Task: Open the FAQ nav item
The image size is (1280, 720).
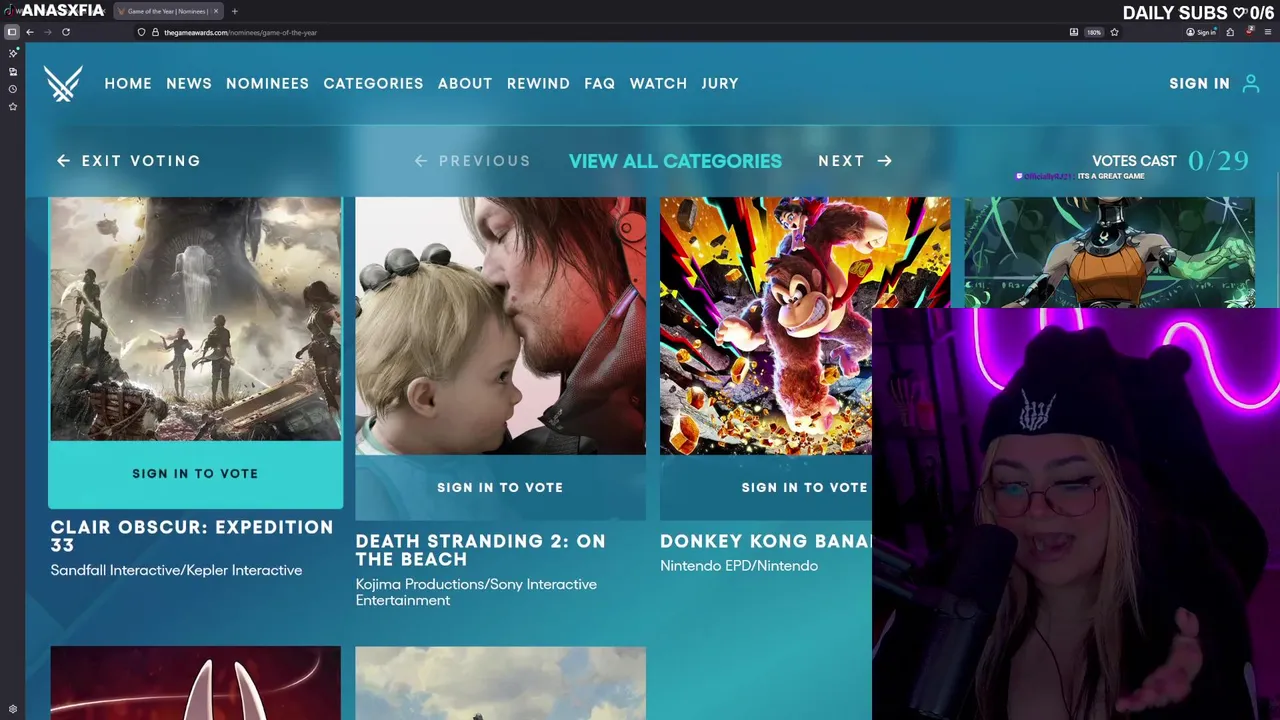Action: pos(600,84)
